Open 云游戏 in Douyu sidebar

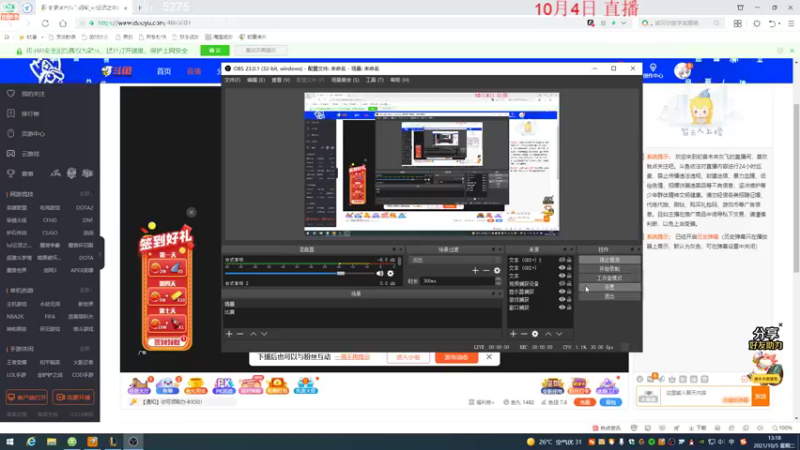tap(30, 154)
